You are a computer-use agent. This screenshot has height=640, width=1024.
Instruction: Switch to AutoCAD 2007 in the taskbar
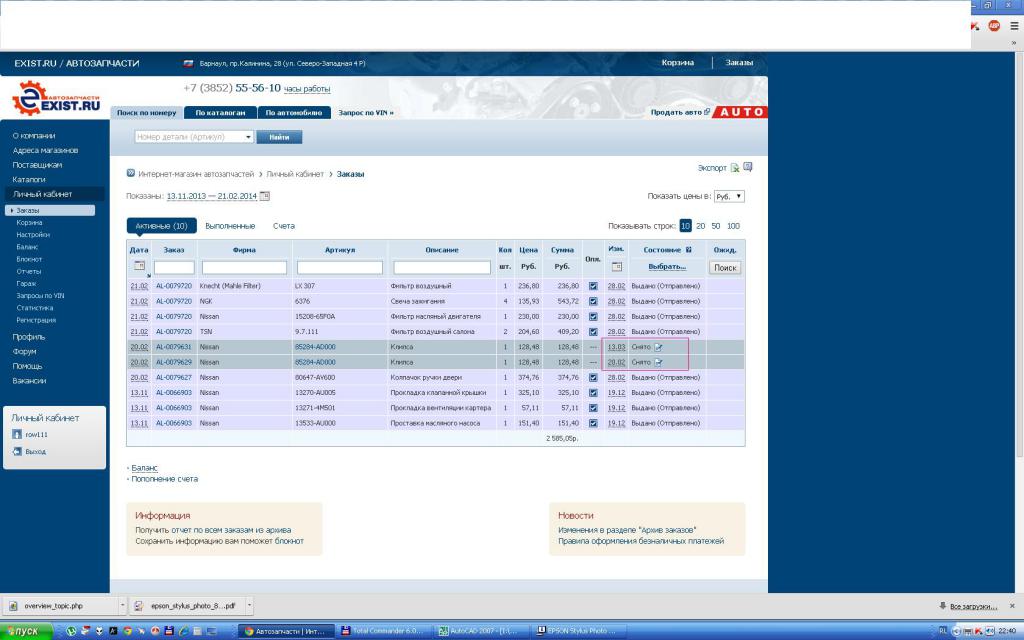click(x=479, y=632)
